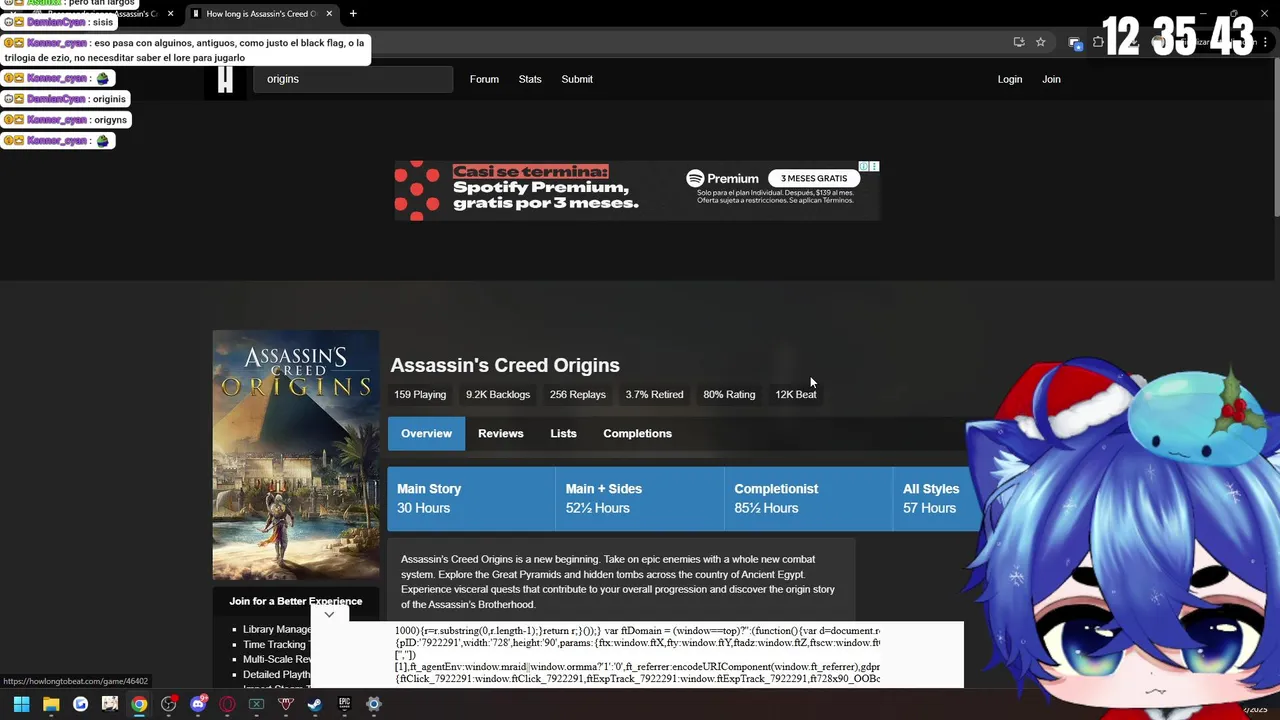Image resolution: width=1280 pixels, height=720 pixels.
Task: Click the 12K Beat stat
Action: pos(796,394)
